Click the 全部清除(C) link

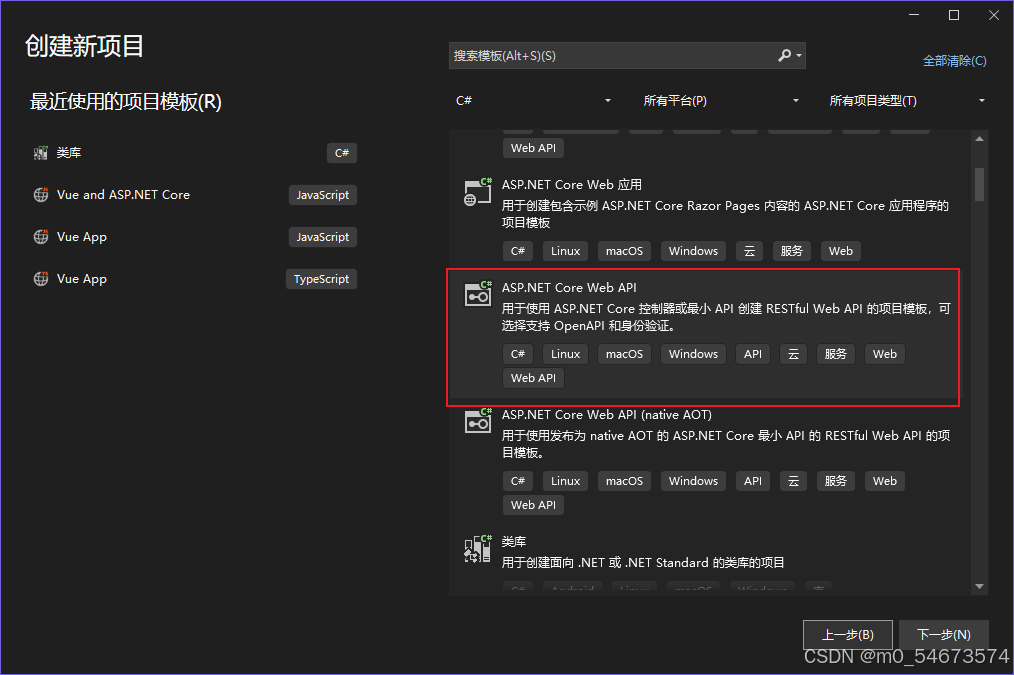point(955,61)
